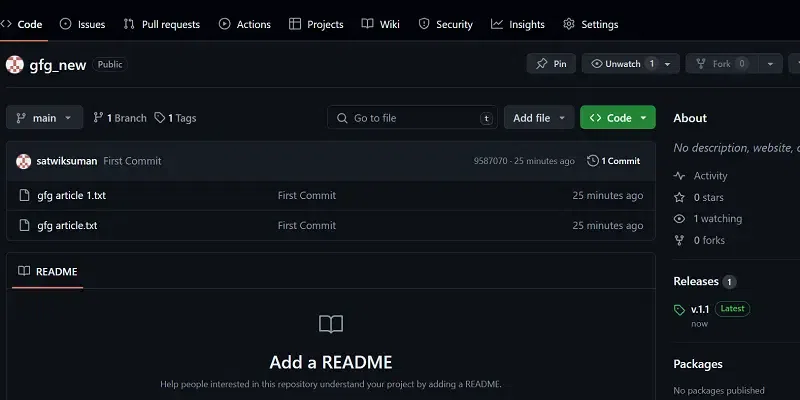Open the Wiki tab

click(x=380, y=24)
